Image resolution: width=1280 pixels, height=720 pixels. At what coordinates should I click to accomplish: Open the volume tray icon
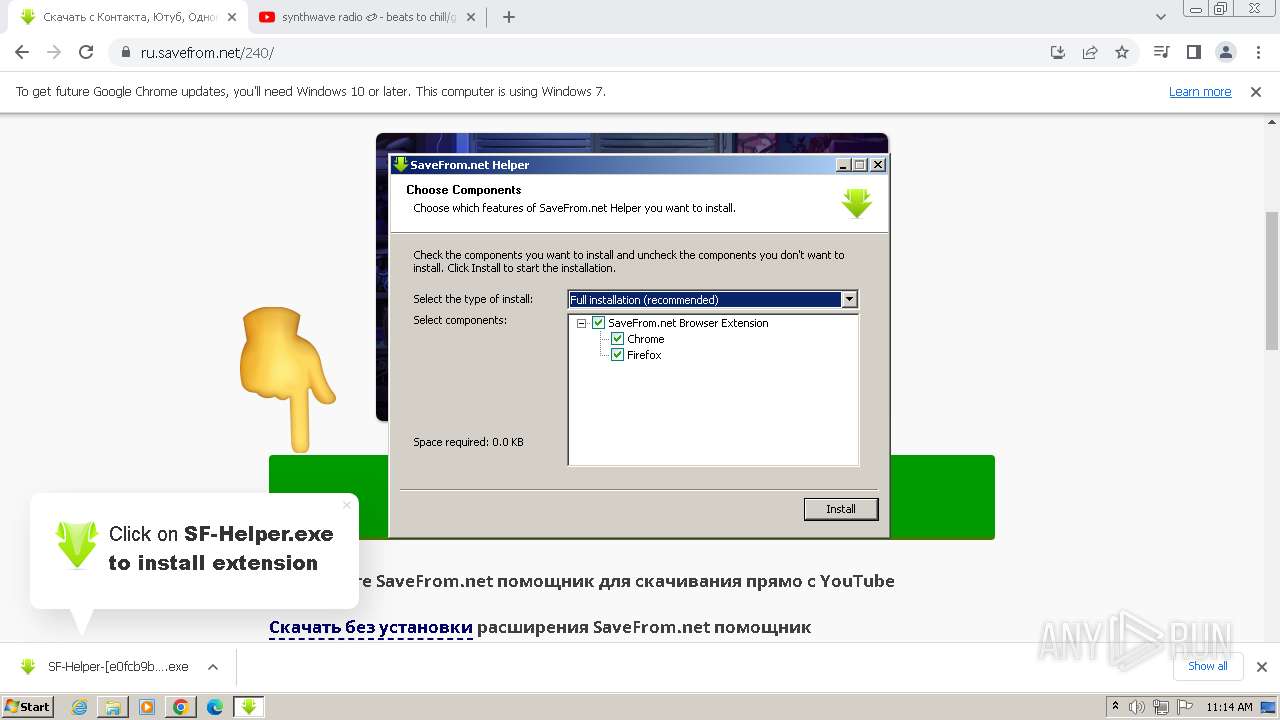tap(1137, 707)
